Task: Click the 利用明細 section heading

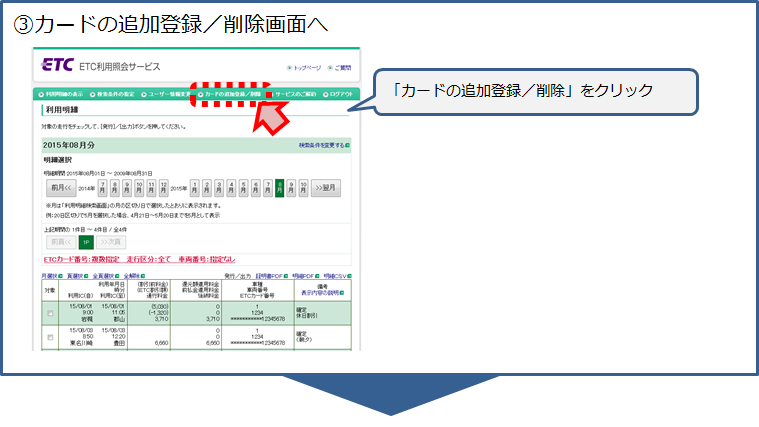Action: (x=62, y=110)
